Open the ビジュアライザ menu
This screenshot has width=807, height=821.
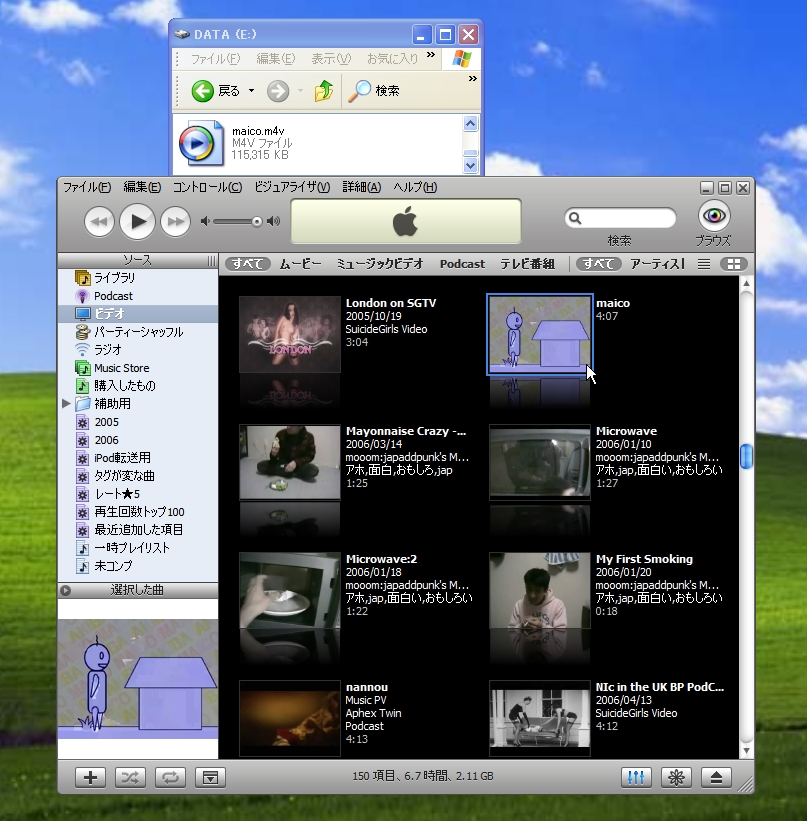click(292, 187)
